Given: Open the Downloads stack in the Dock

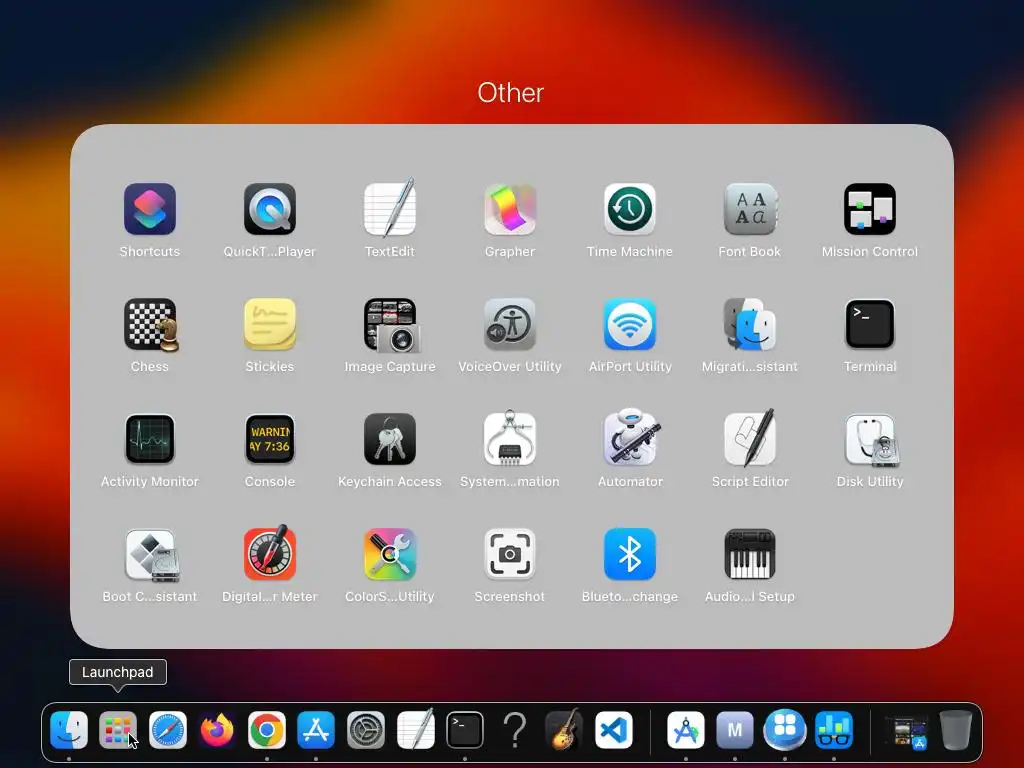Looking at the screenshot, I should 906,731.
